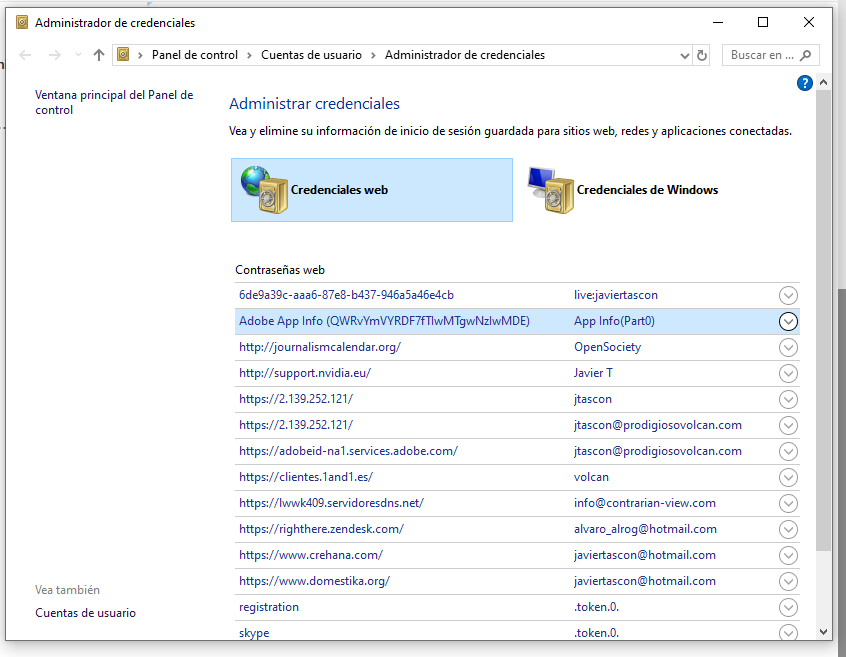The height and width of the screenshot is (657, 846).
Task: Click the back navigation arrow
Action: (x=24, y=54)
